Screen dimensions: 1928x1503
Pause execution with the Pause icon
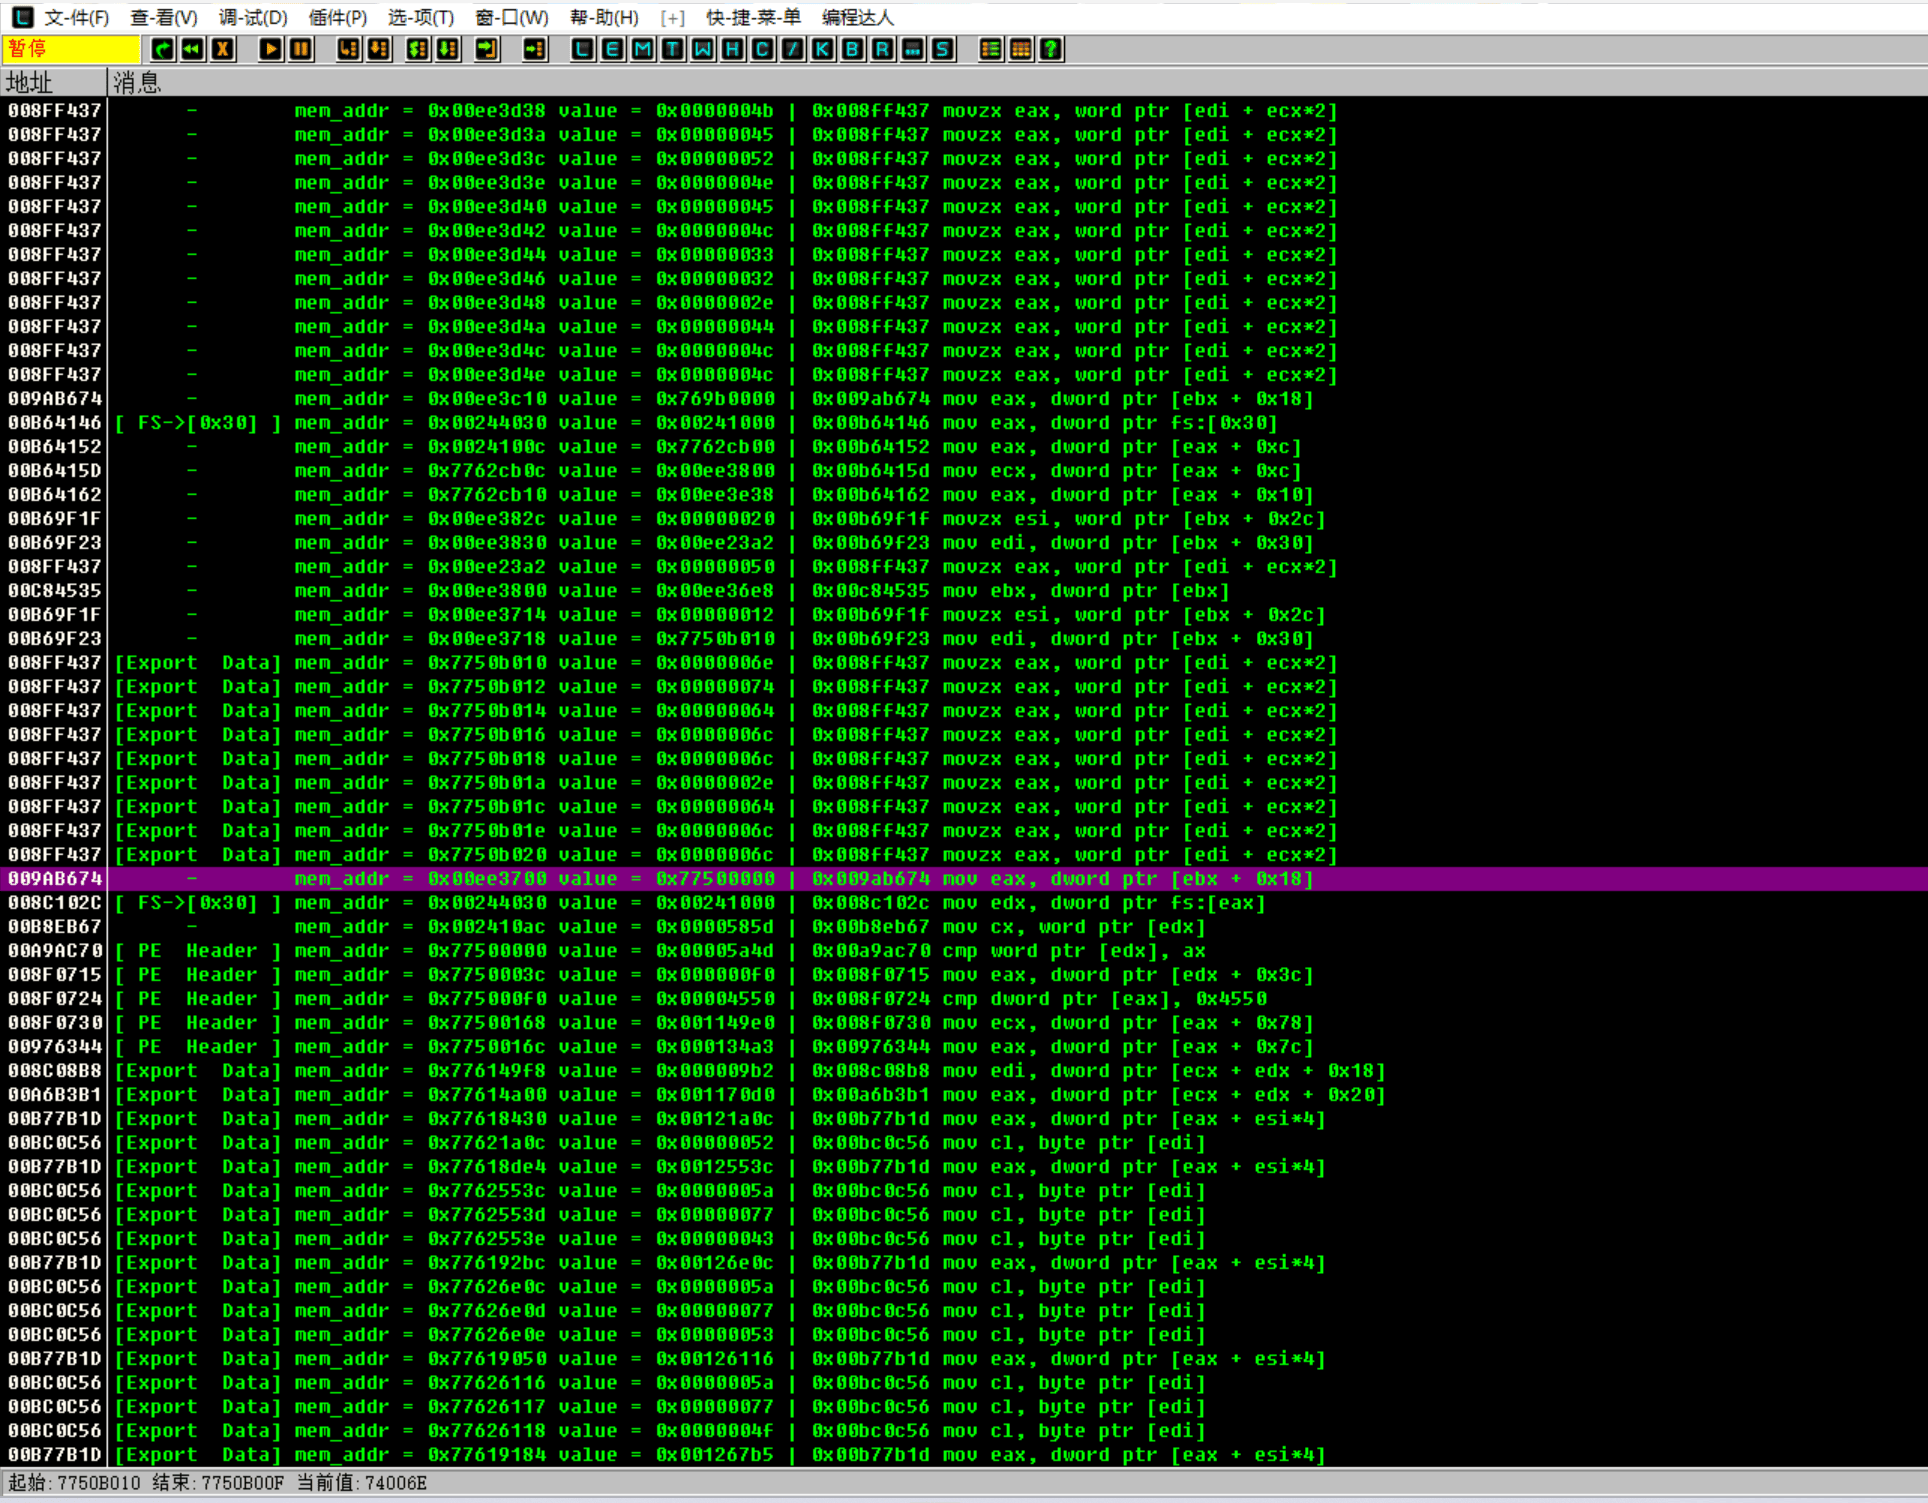301,49
